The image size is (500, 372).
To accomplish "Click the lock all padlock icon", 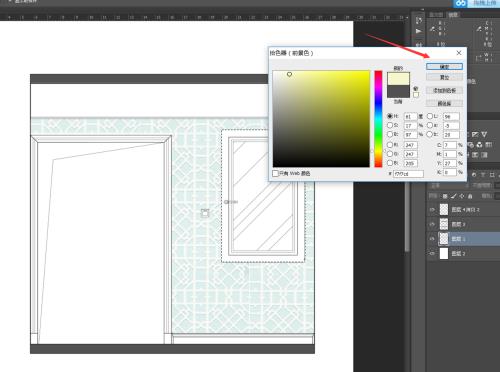I will point(470,196).
